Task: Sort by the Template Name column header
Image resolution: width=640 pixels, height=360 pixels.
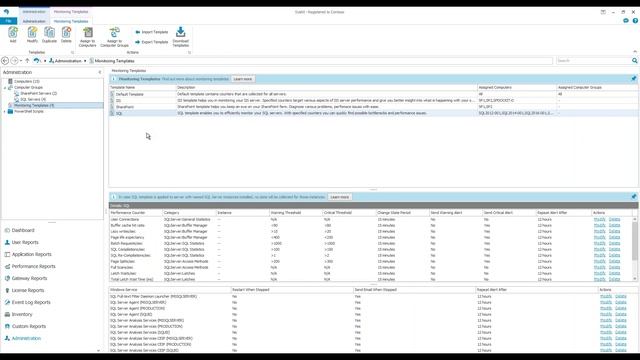Action: tap(143, 87)
